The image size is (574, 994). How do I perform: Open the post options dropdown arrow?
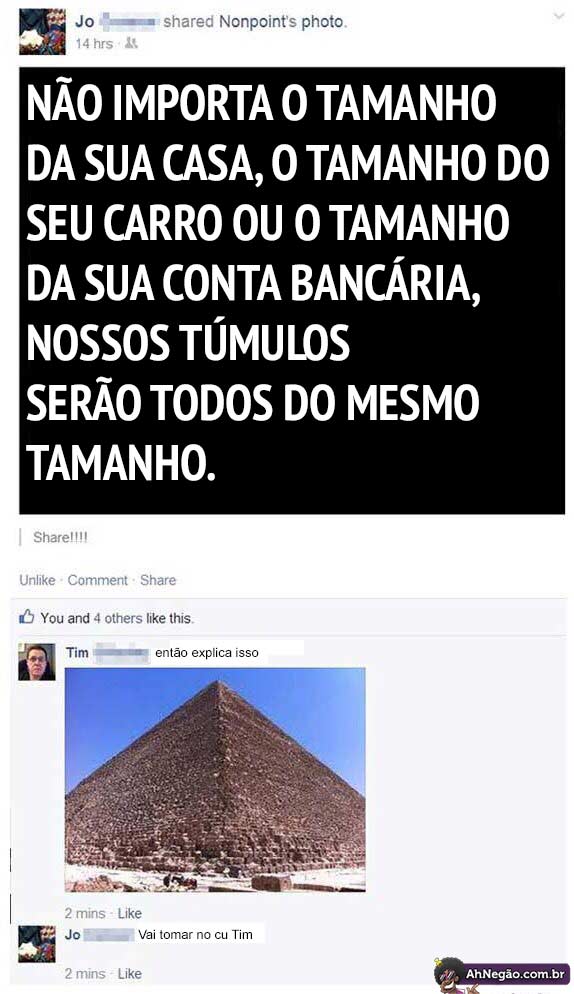tap(559, 16)
